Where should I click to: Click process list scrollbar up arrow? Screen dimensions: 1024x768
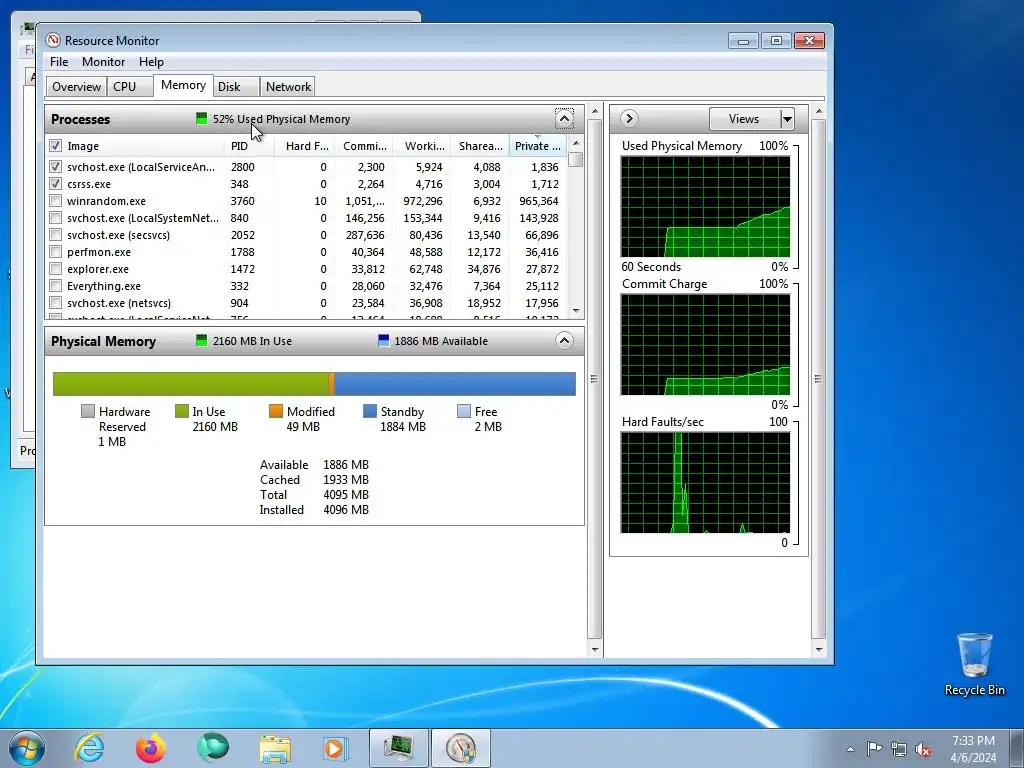[575, 143]
